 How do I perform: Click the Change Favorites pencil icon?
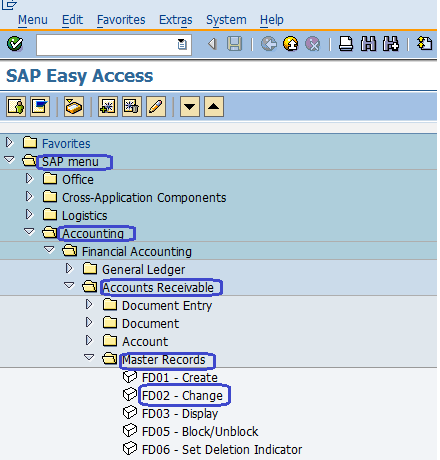[x=156, y=107]
